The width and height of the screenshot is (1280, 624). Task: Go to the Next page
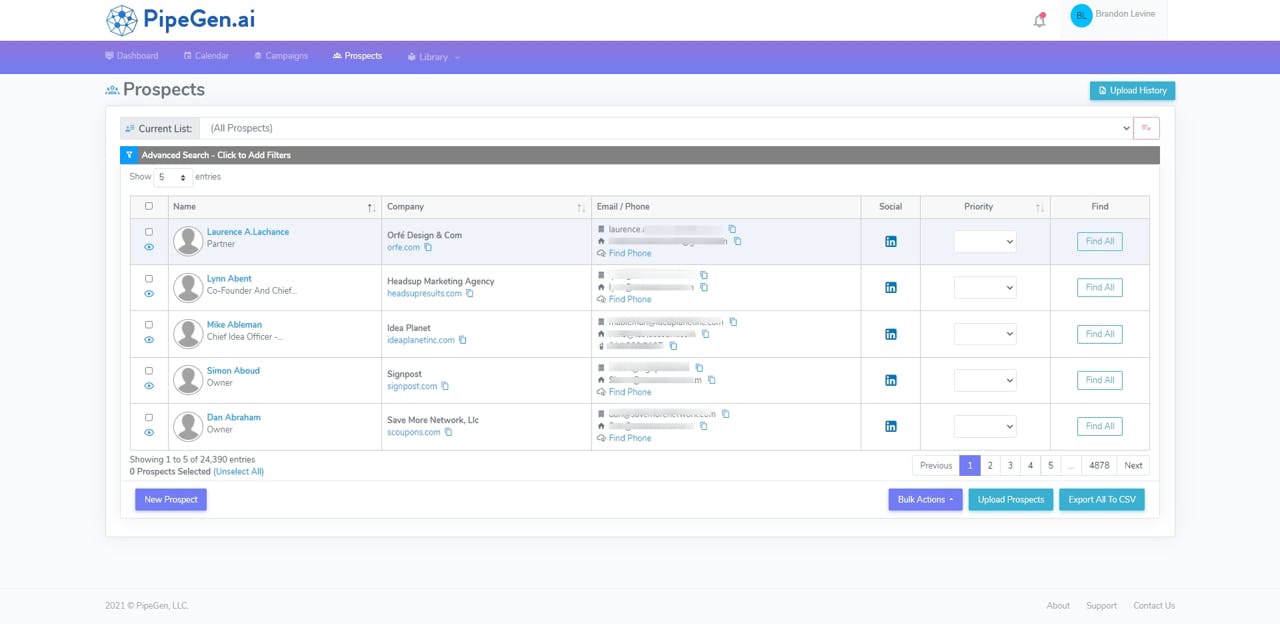coord(1133,465)
